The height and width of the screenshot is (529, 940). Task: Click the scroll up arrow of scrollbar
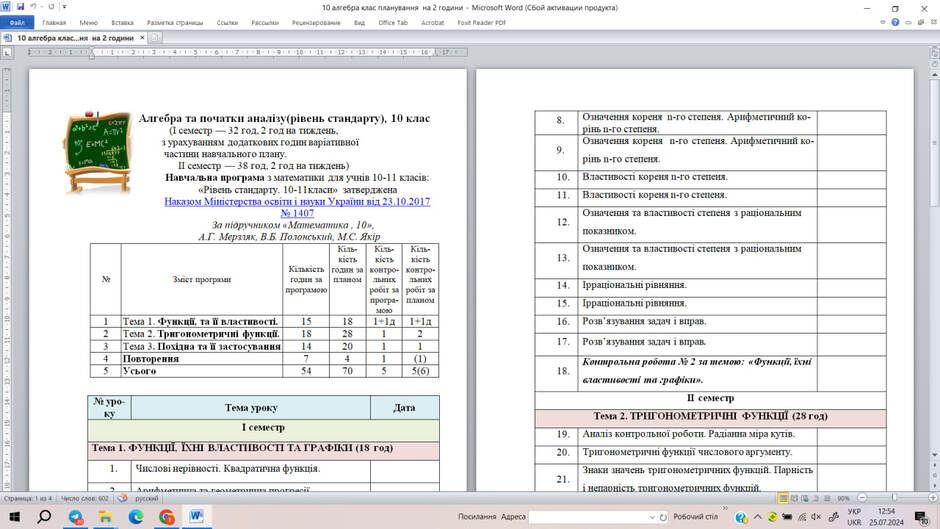point(934,74)
